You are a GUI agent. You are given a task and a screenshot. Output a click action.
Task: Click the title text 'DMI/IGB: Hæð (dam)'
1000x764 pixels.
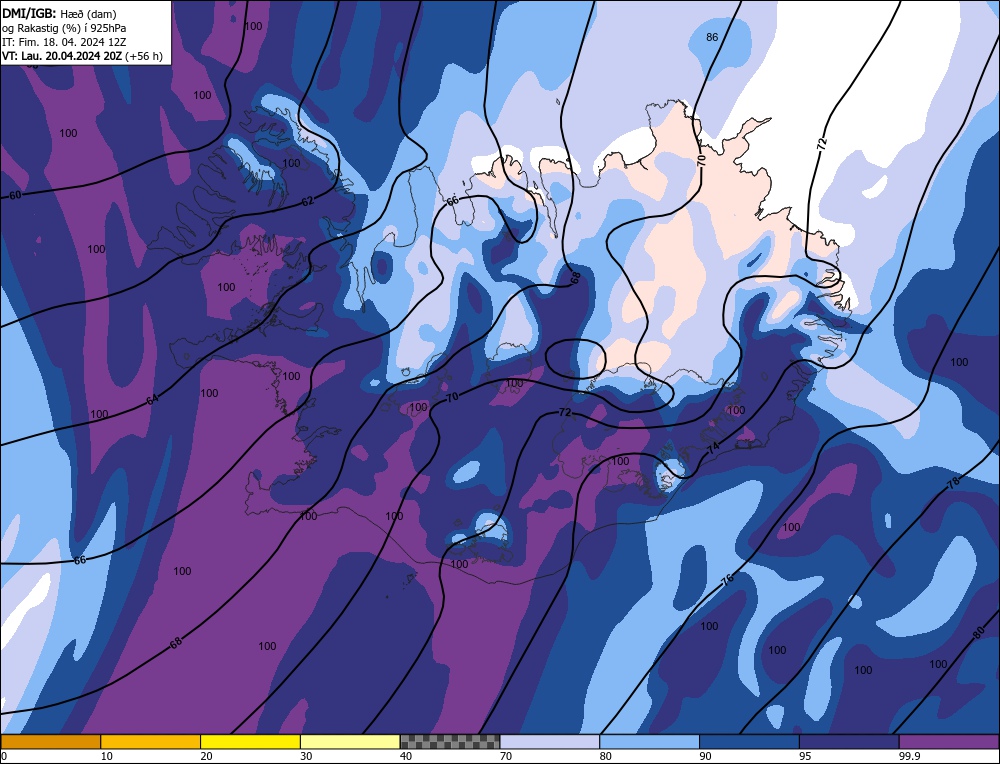tap(59, 13)
